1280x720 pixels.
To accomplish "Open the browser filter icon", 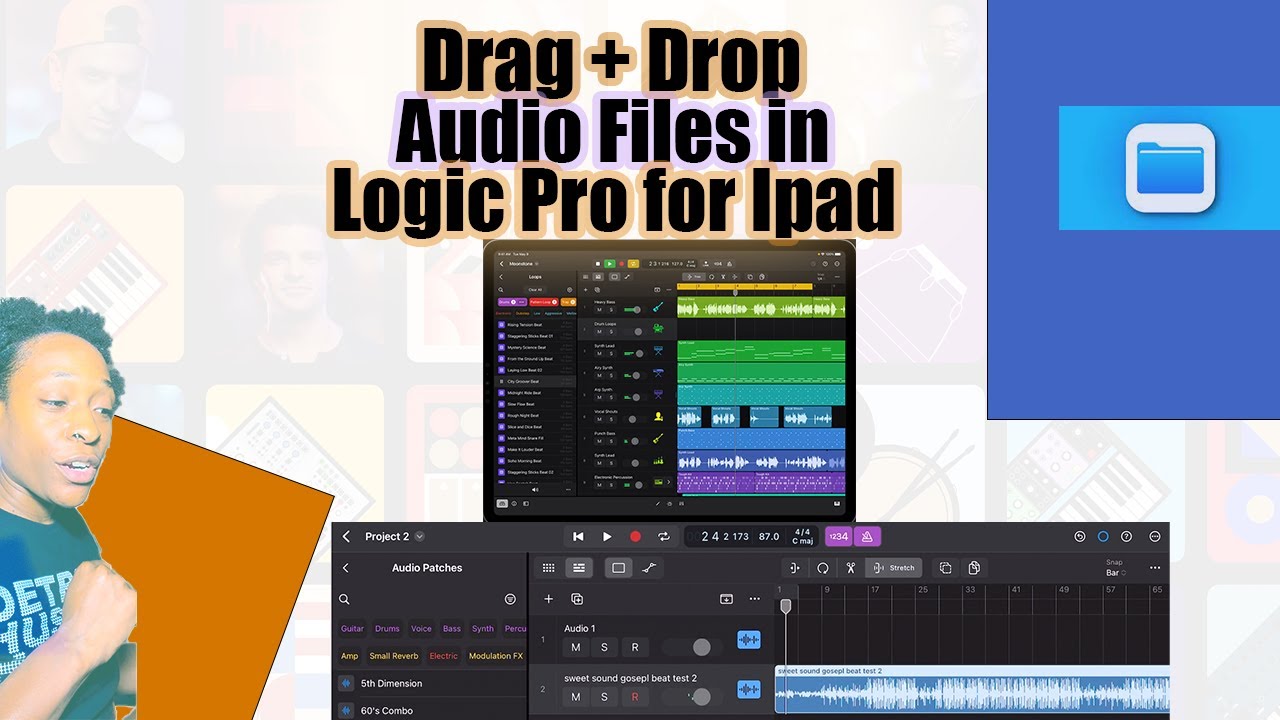I will (x=510, y=600).
